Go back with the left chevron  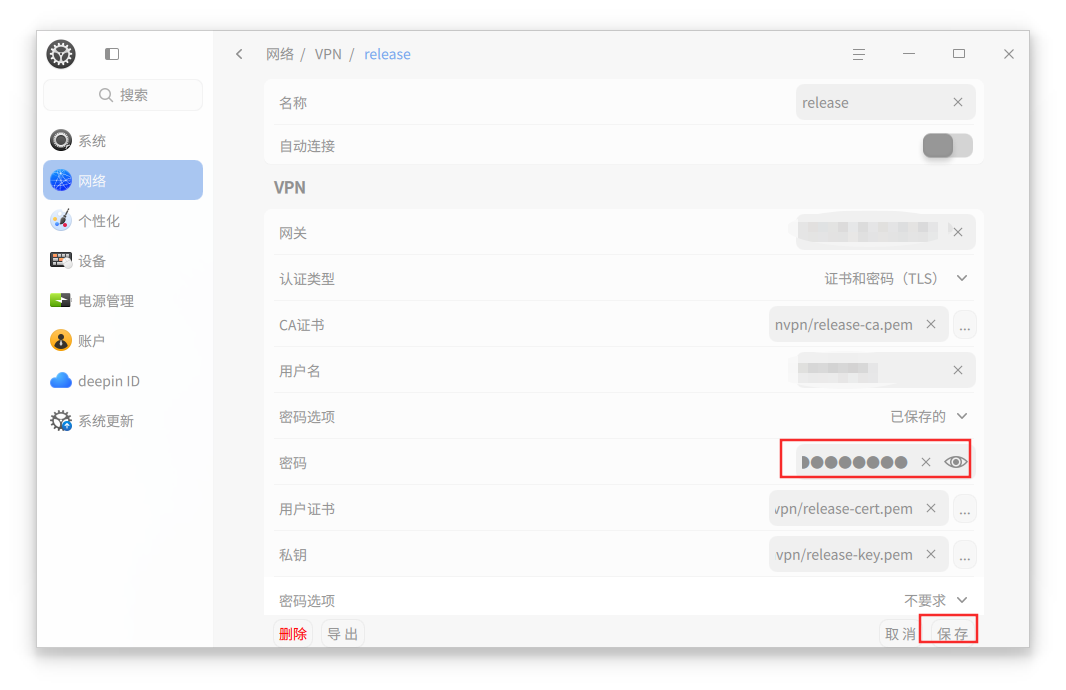[x=239, y=54]
